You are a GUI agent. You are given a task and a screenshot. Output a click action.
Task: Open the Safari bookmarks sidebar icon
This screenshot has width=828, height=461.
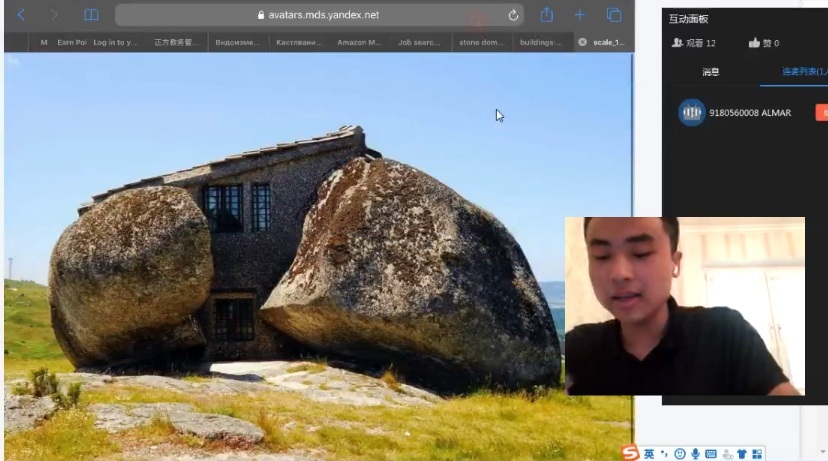pos(91,15)
